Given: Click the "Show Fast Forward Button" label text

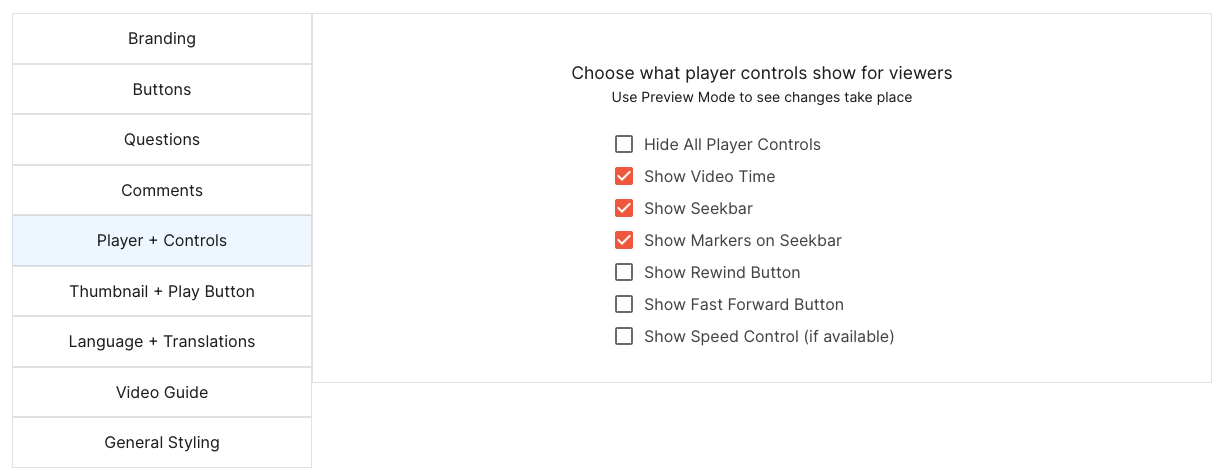Looking at the screenshot, I should (744, 305).
